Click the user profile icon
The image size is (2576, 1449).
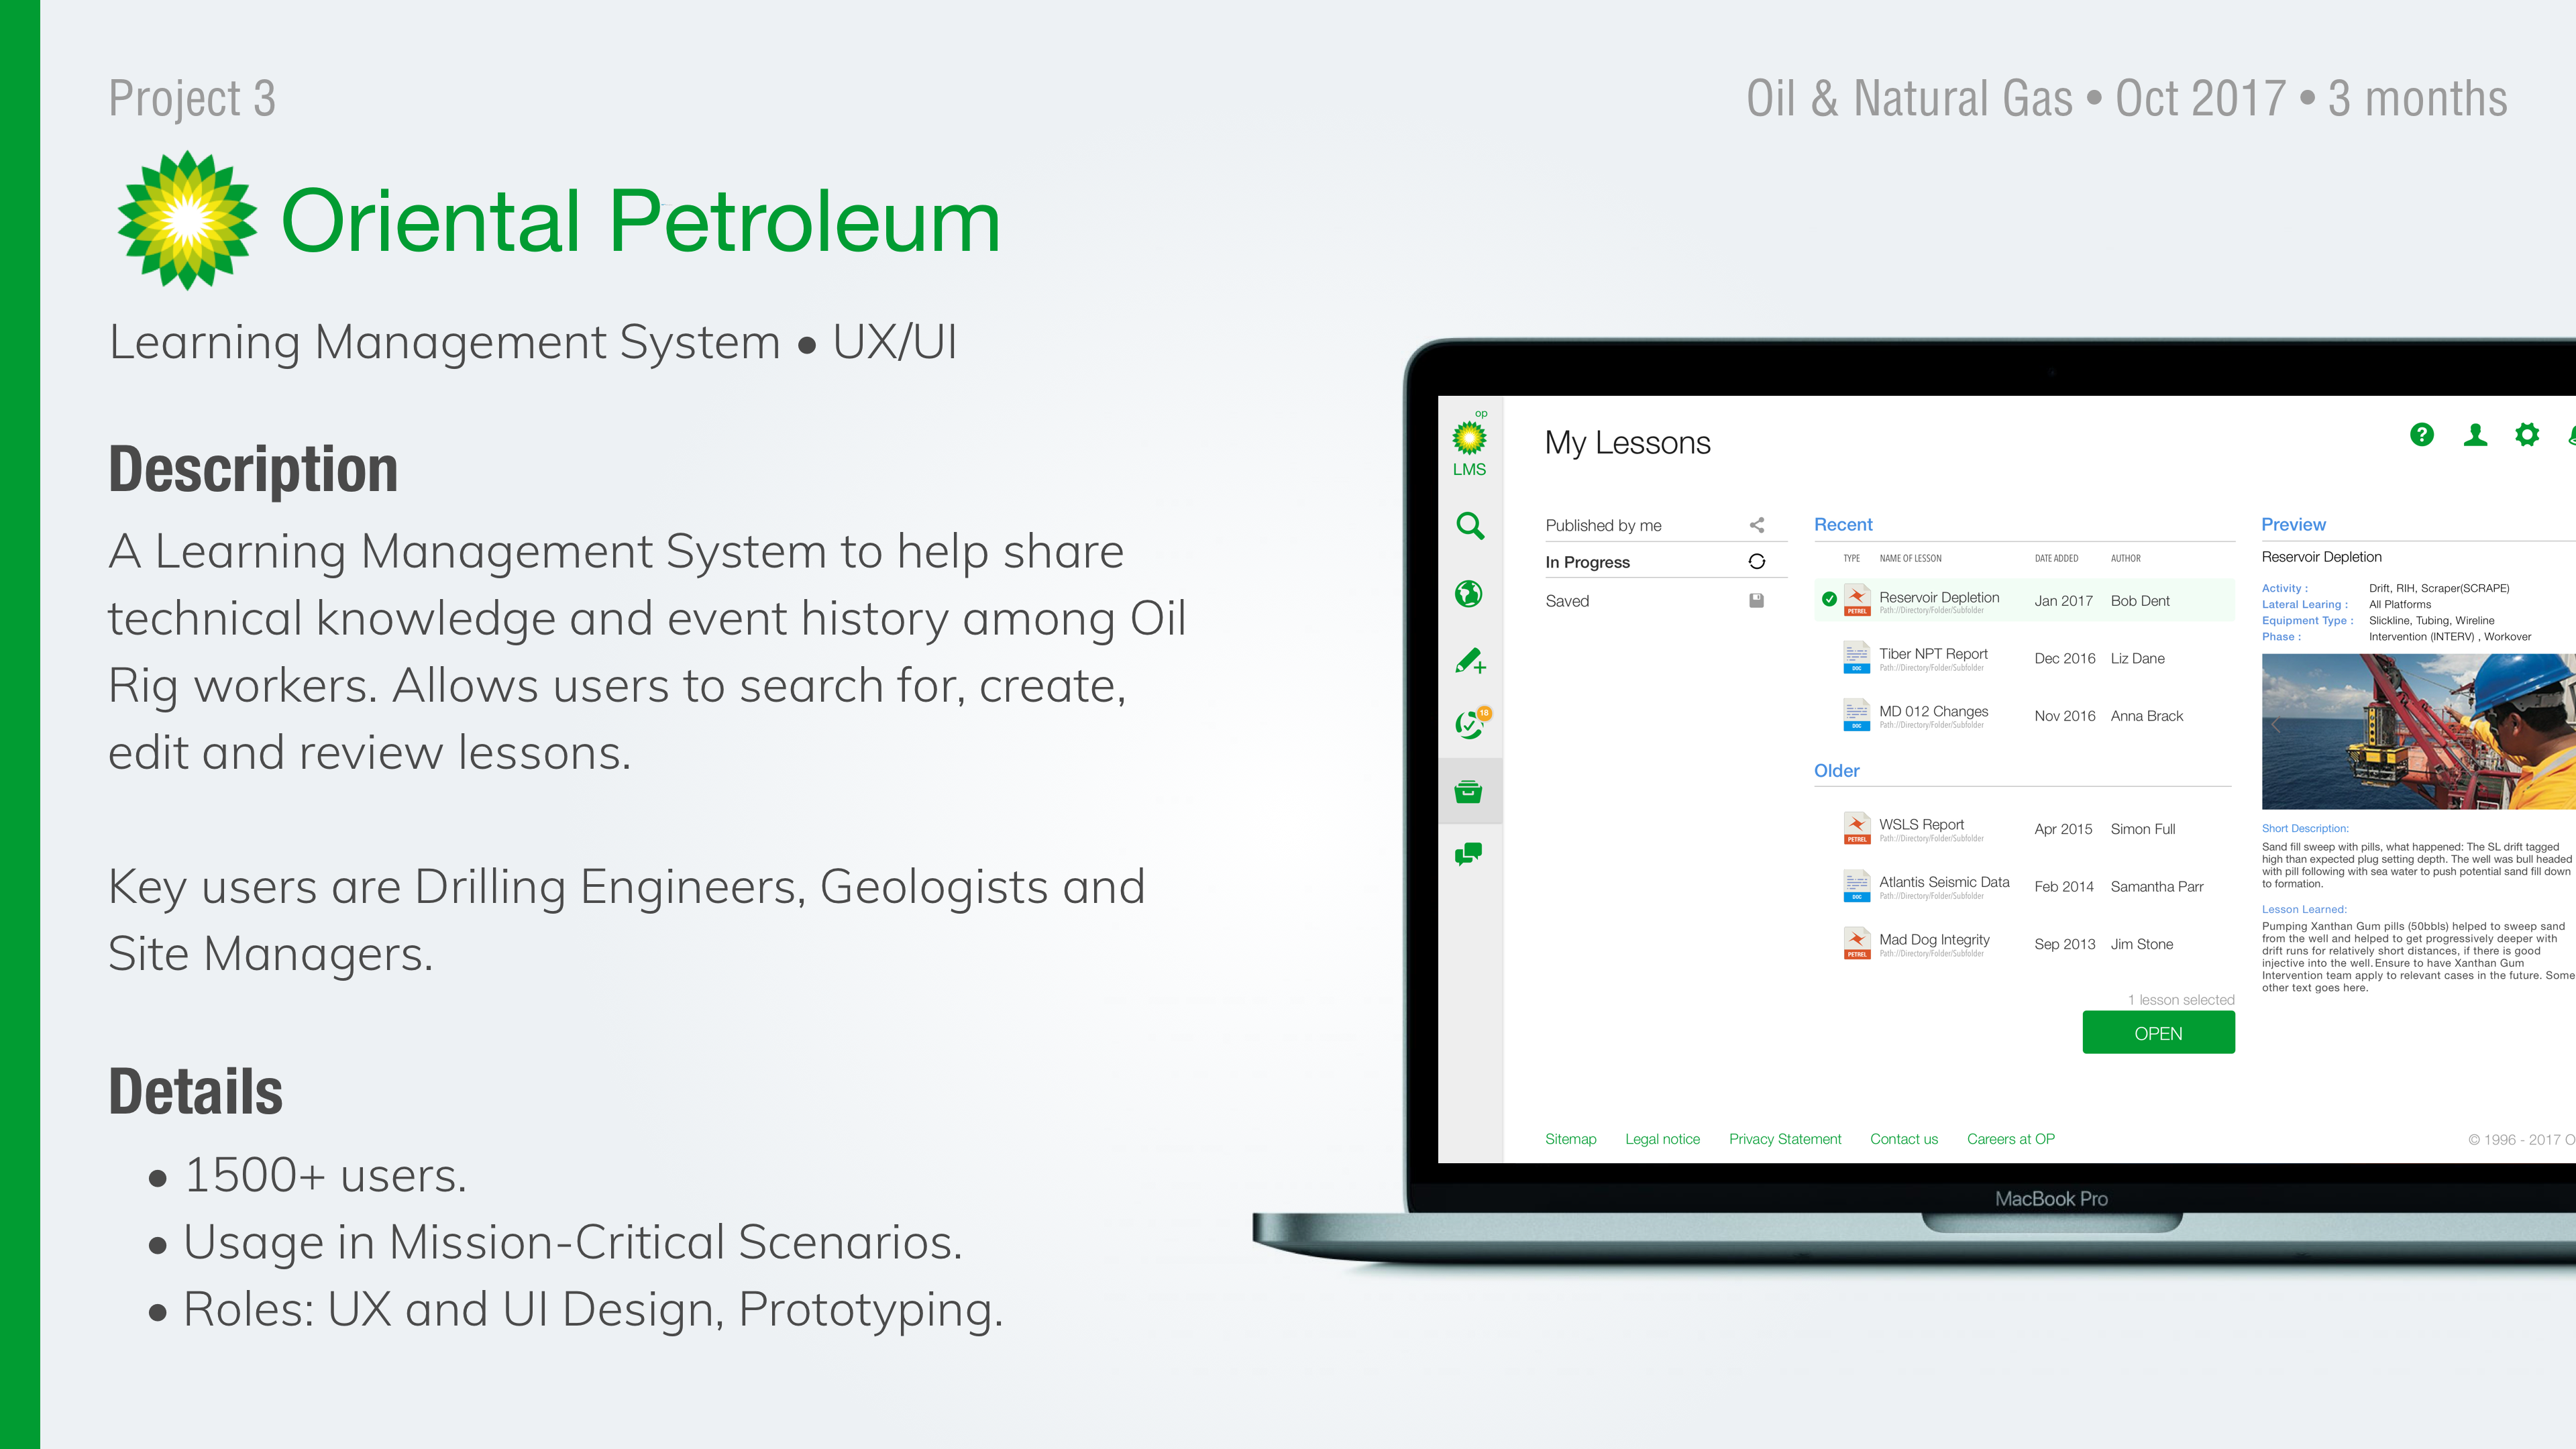point(2475,435)
